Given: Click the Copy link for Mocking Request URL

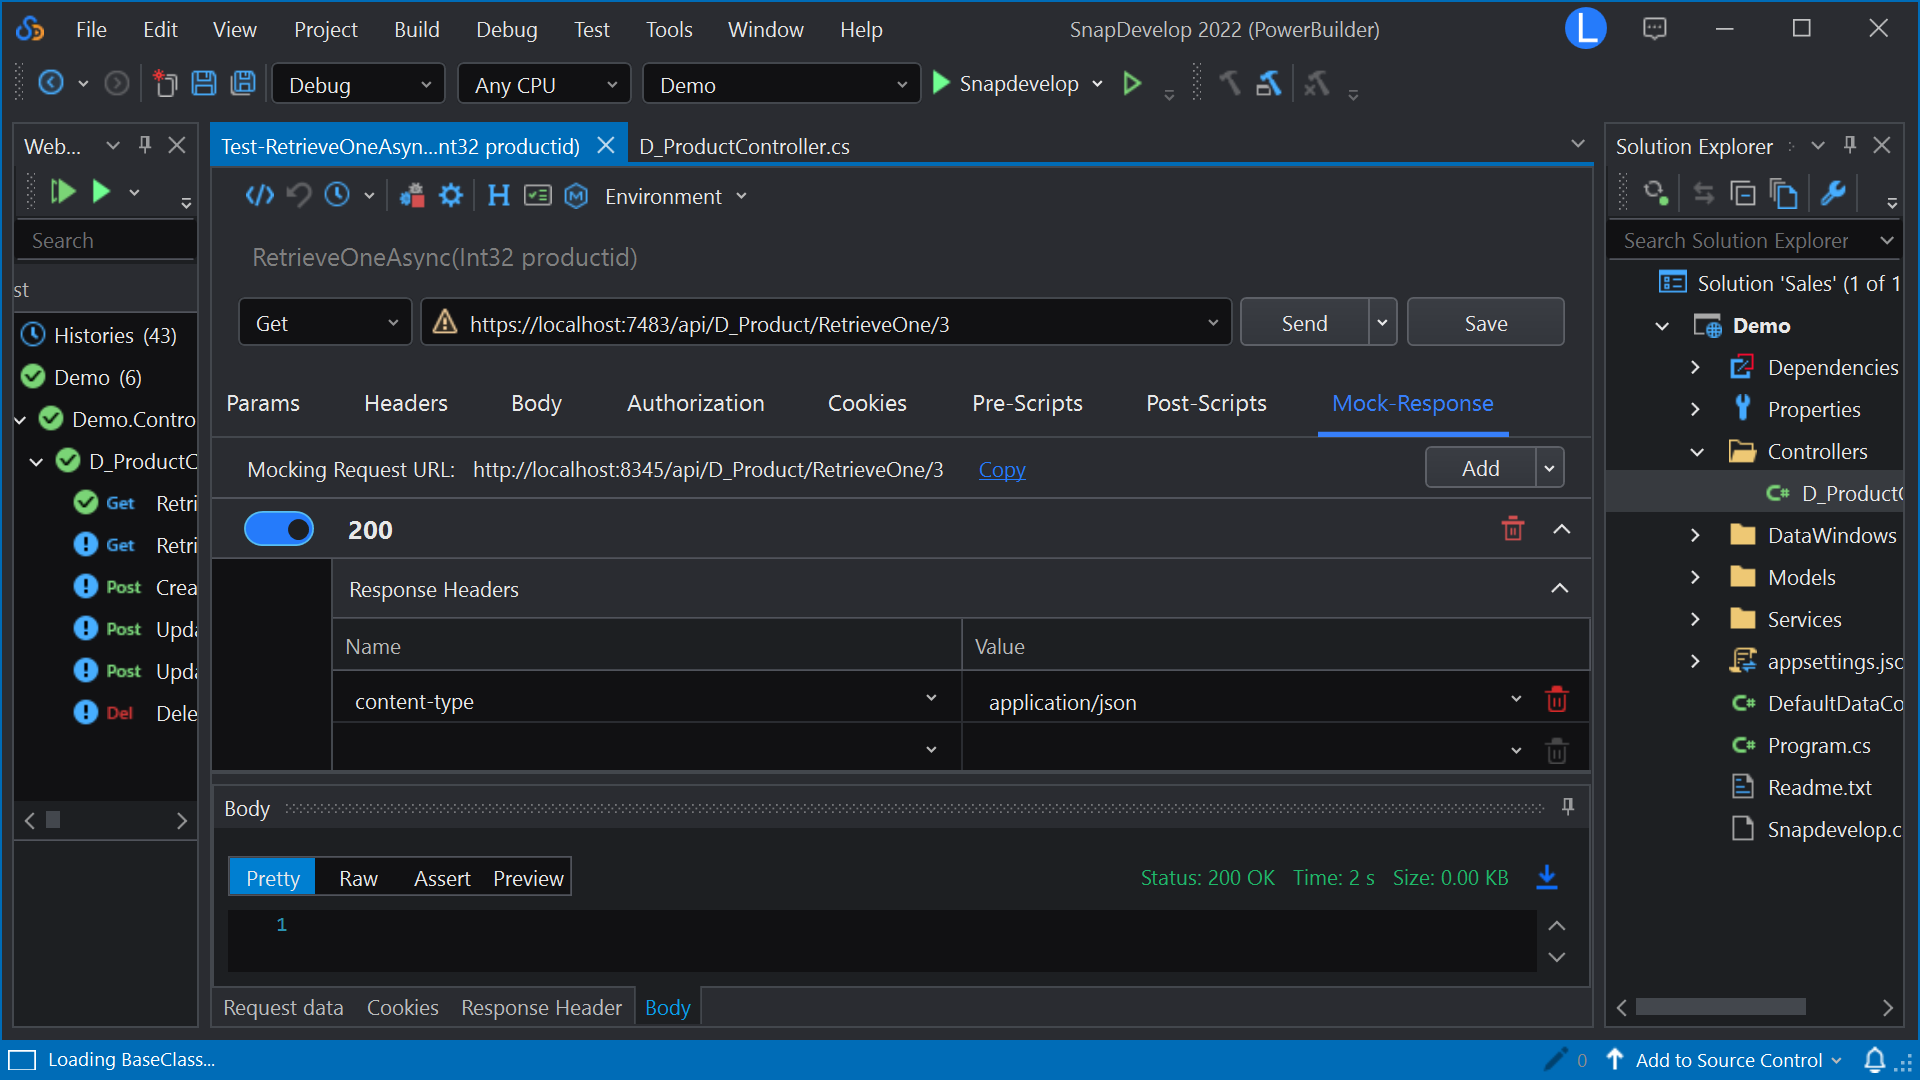Looking at the screenshot, I should (x=1001, y=468).
